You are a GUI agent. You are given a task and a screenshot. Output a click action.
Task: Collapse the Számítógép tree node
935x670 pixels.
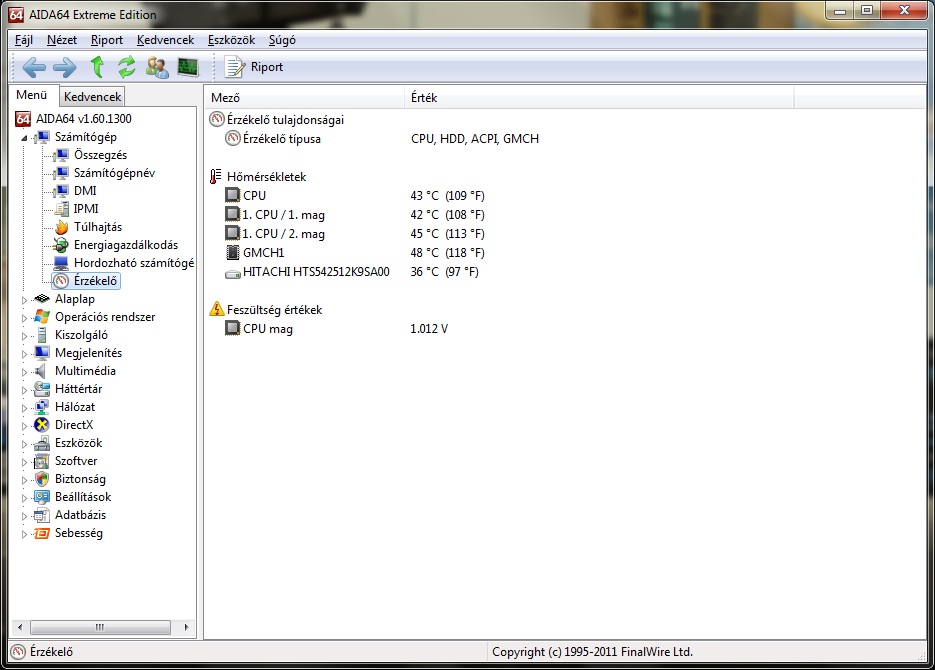point(24,138)
